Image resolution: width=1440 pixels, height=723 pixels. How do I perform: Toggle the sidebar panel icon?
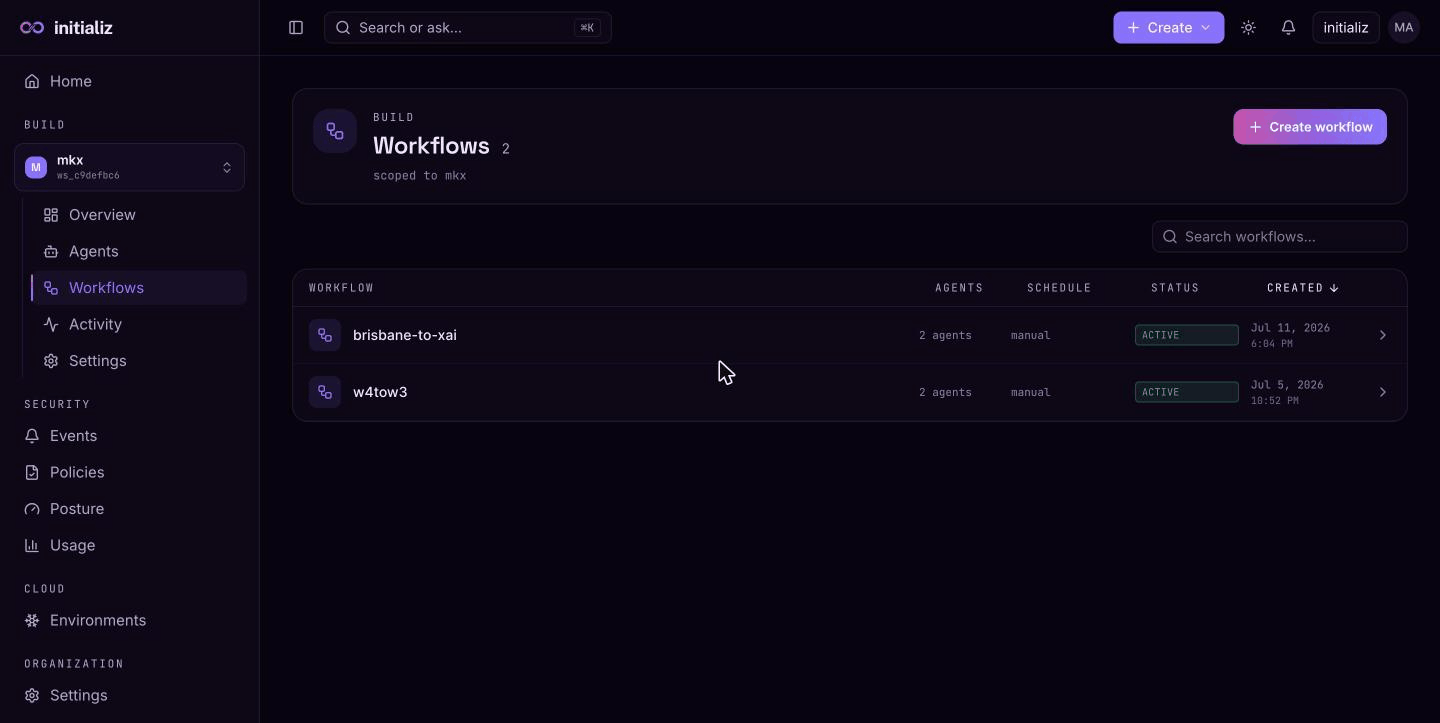(296, 28)
